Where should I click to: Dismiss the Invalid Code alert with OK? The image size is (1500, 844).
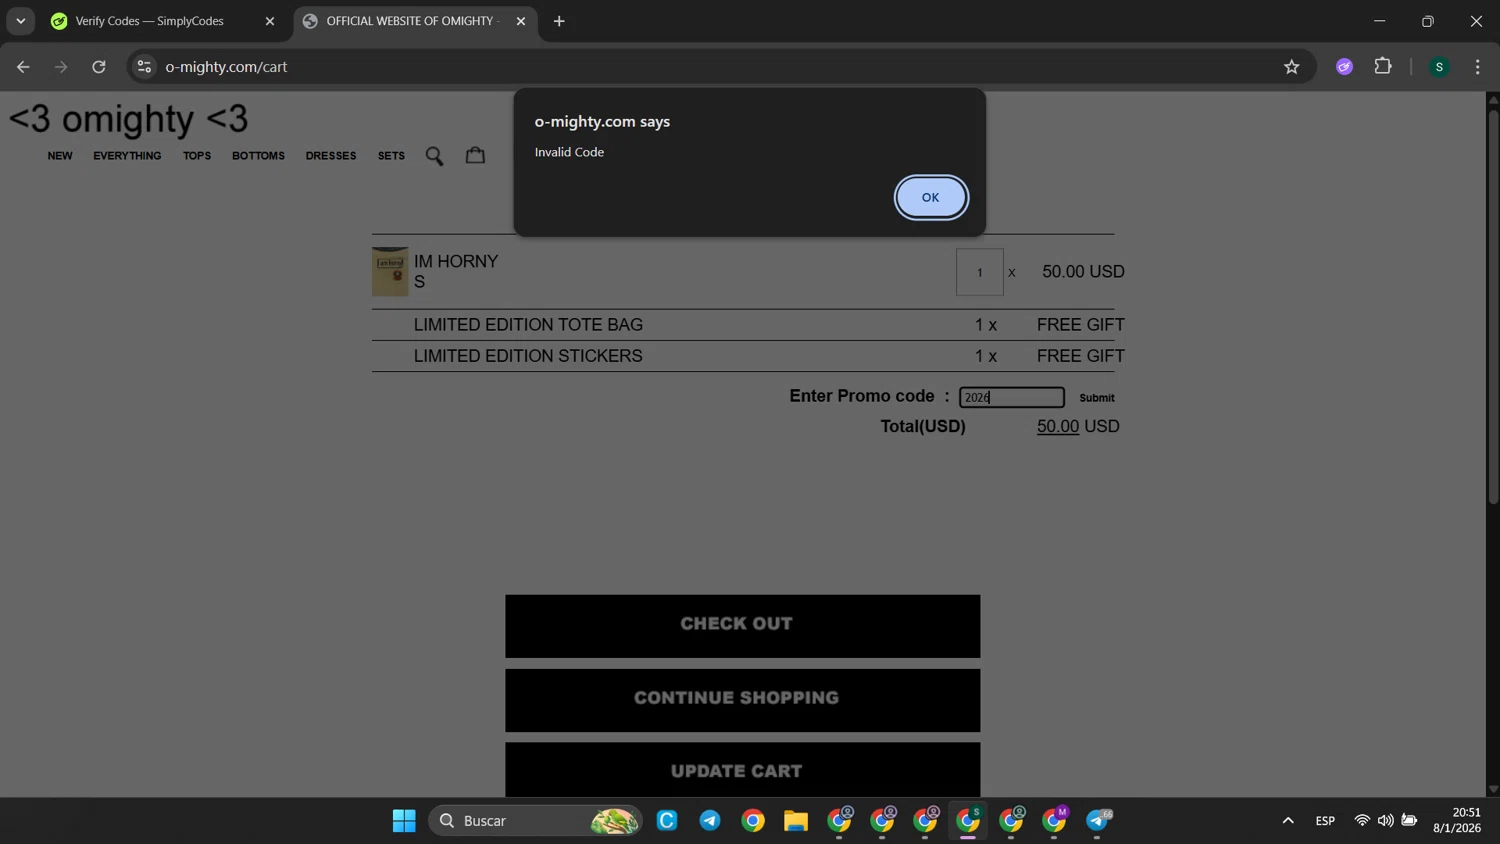click(930, 197)
